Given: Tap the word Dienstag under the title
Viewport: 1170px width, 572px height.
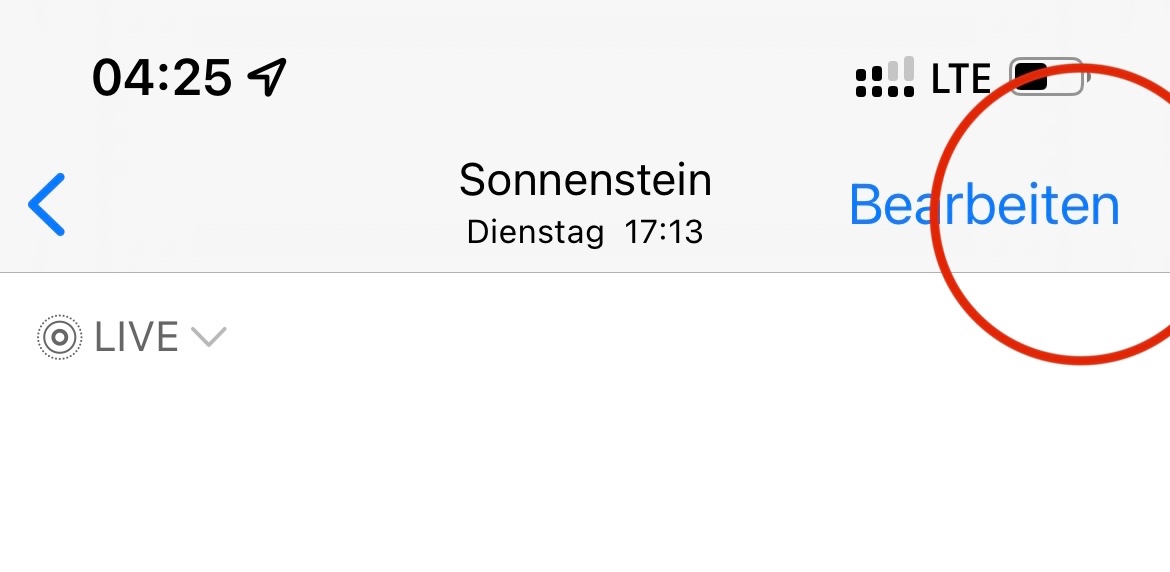Looking at the screenshot, I should 535,233.
